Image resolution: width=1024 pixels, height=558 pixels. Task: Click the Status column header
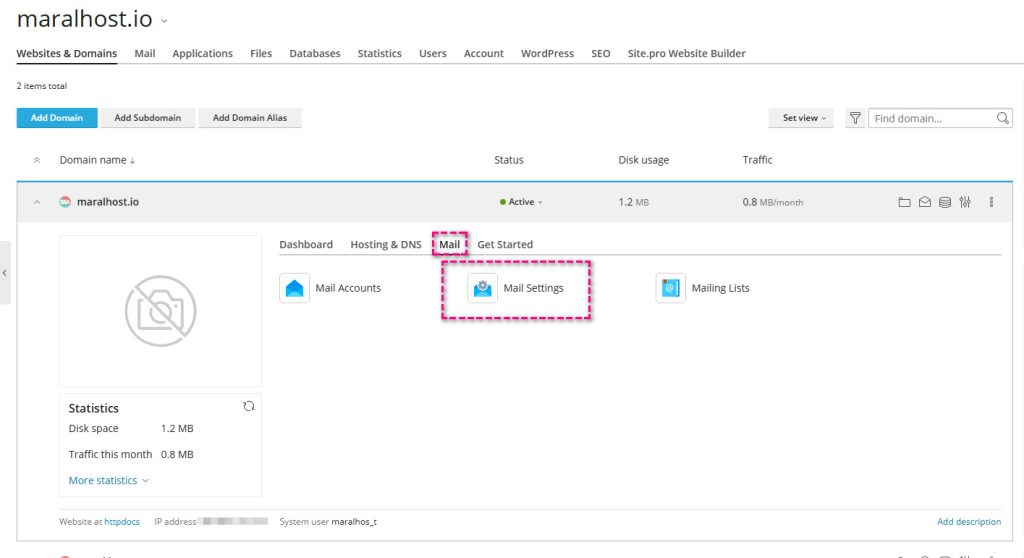click(509, 160)
